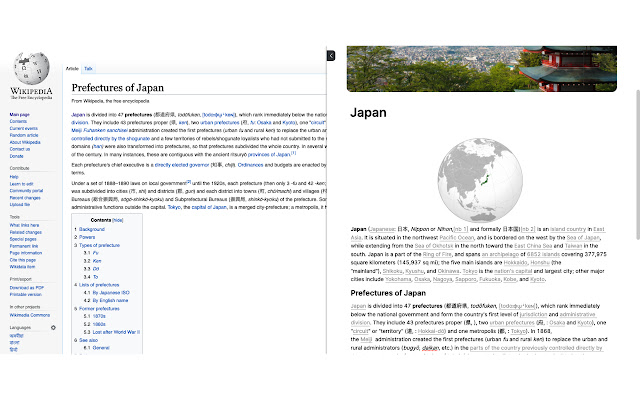640x400 pixels.
Task: Open the Hokkaido link in side panel
Action: tap(516, 262)
